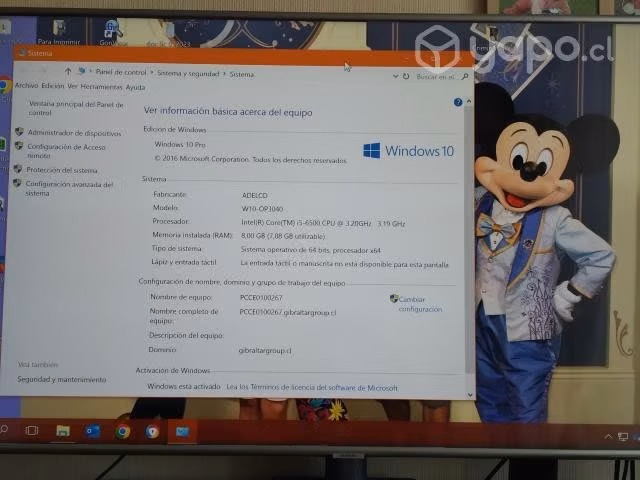Open the address bar history dropdown arrow
The image size is (640, 480).
click(x=395, y=76)
